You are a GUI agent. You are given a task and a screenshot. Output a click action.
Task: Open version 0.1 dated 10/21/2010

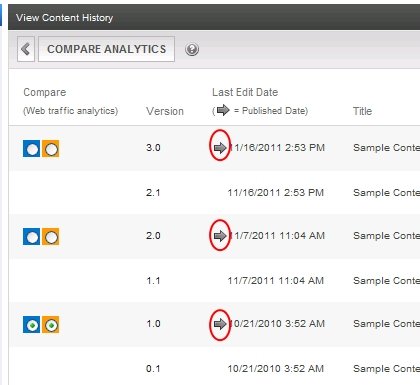(x=214, y=368)
